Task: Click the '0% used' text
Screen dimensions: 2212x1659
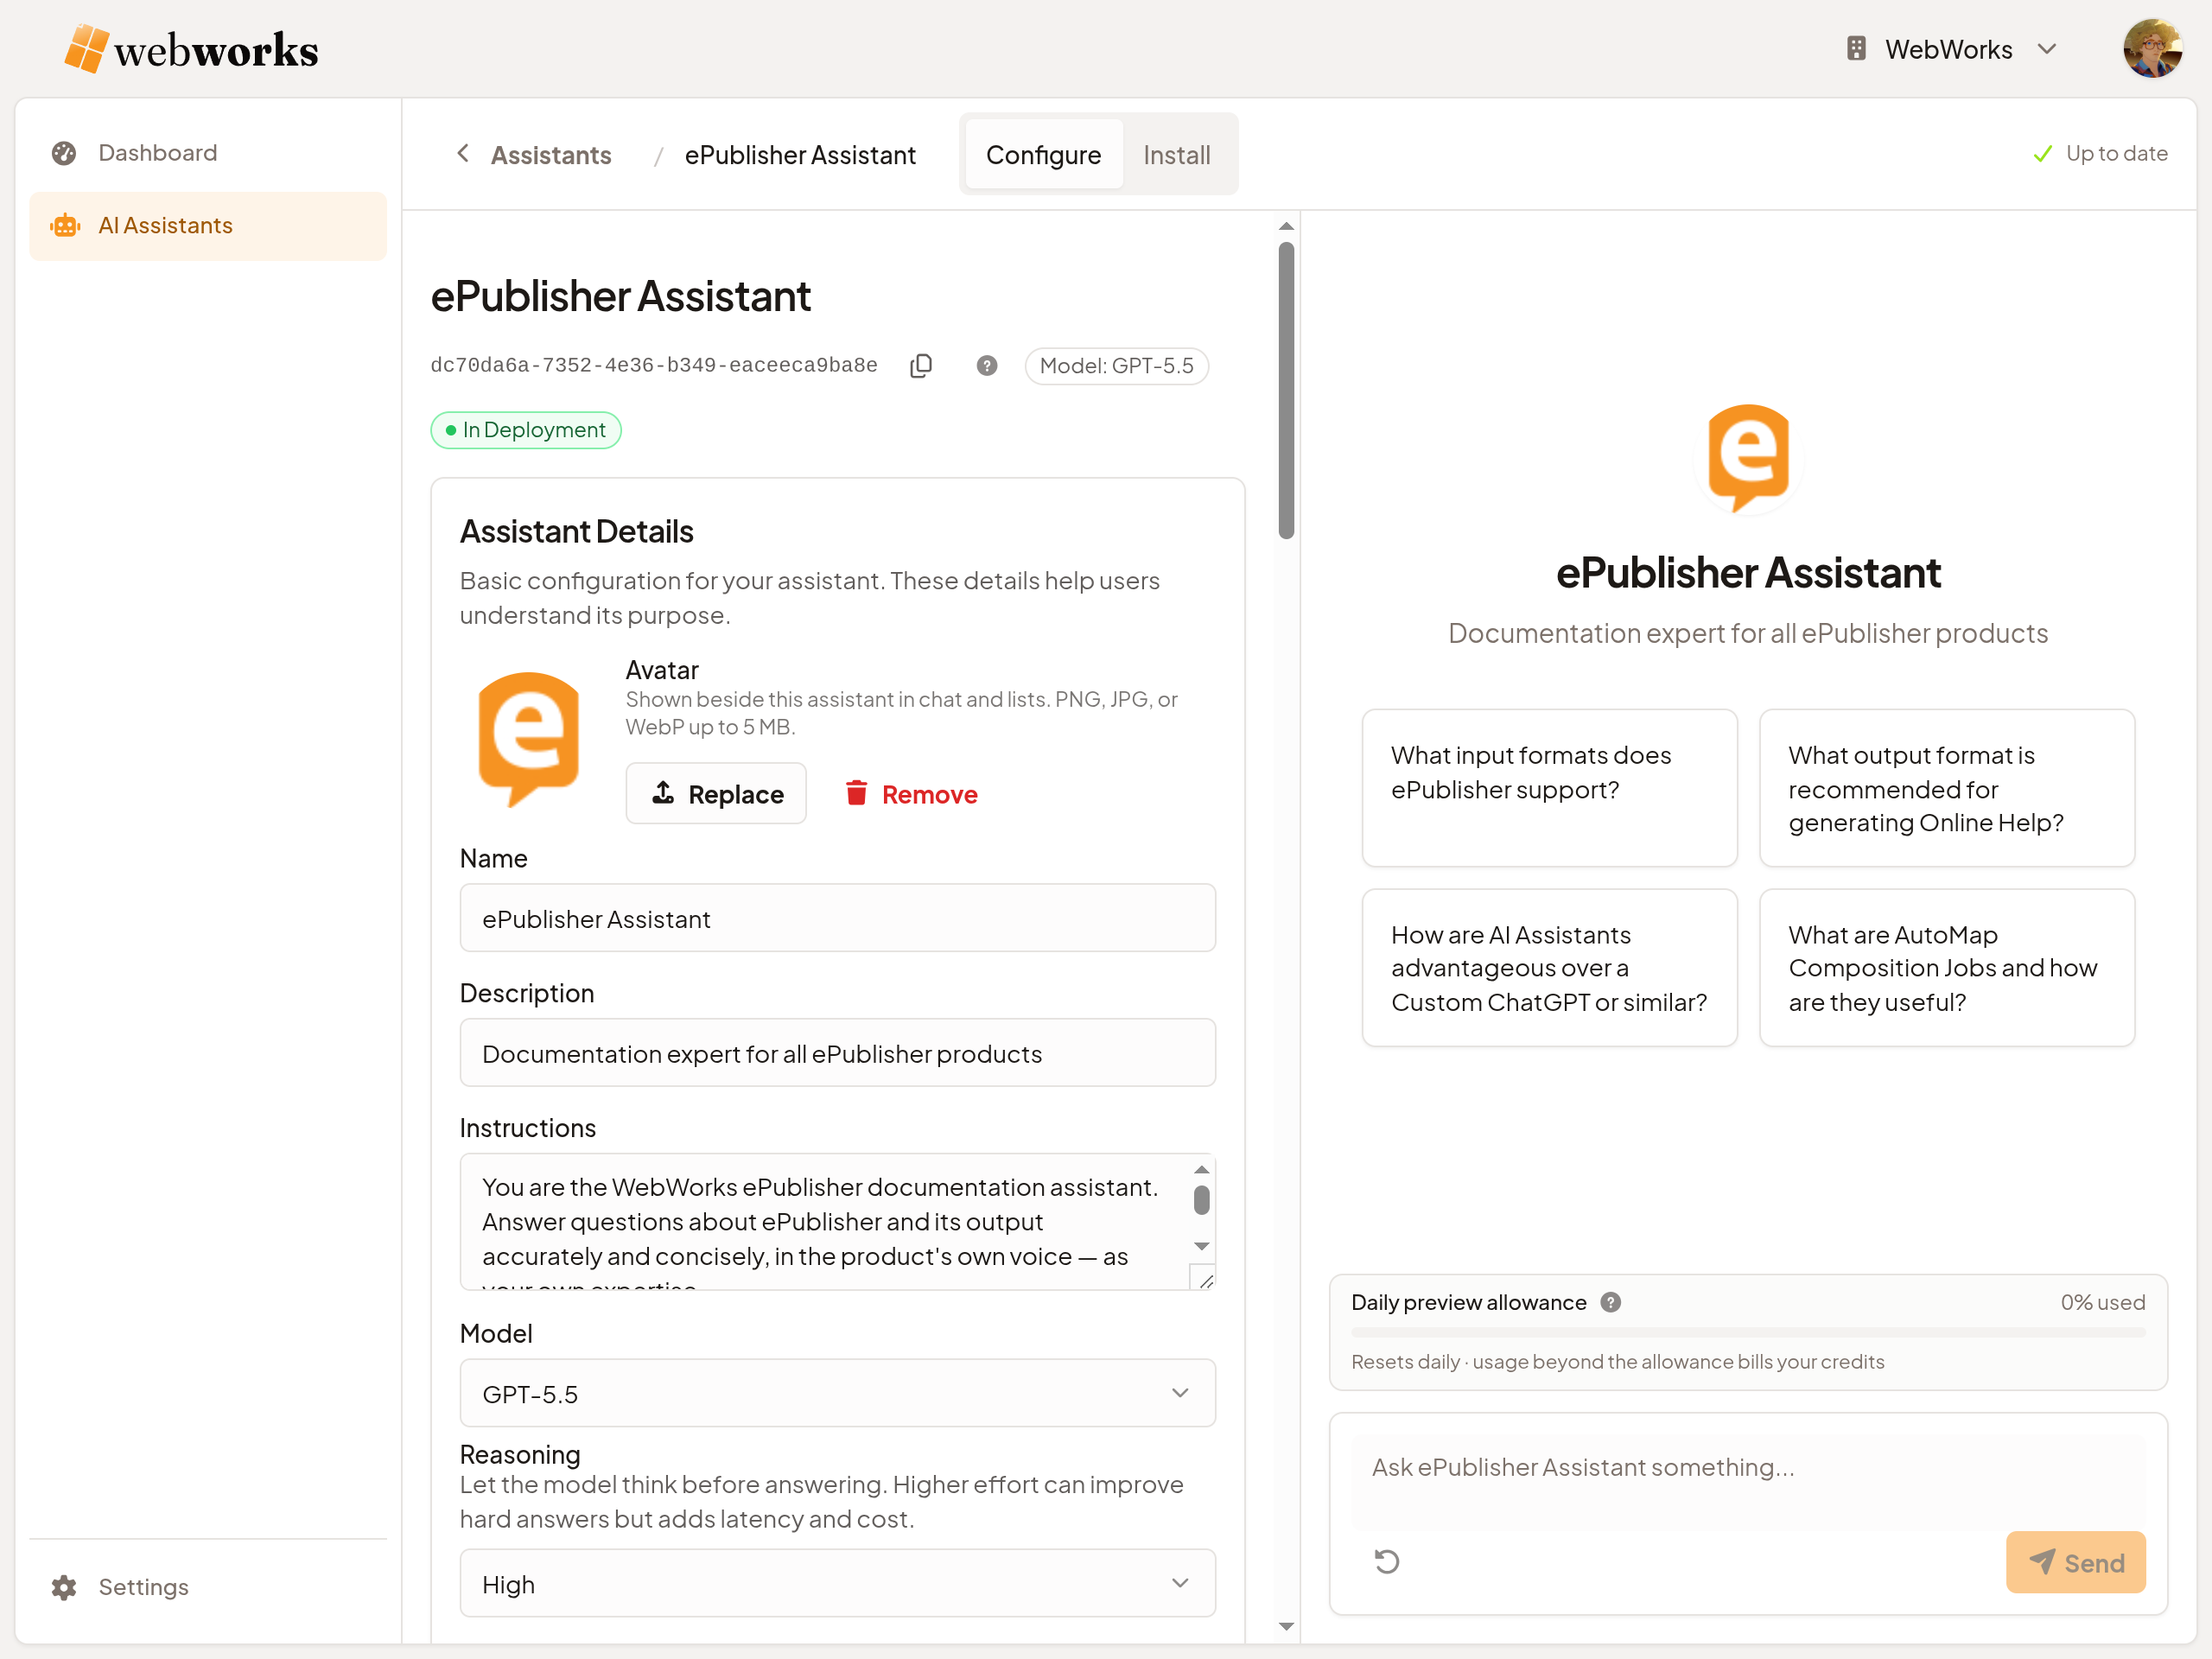Action: [x=2102, y=1302]
